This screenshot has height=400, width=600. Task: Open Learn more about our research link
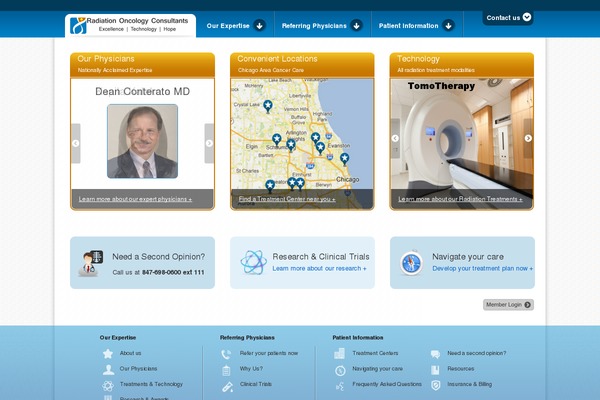319,269
